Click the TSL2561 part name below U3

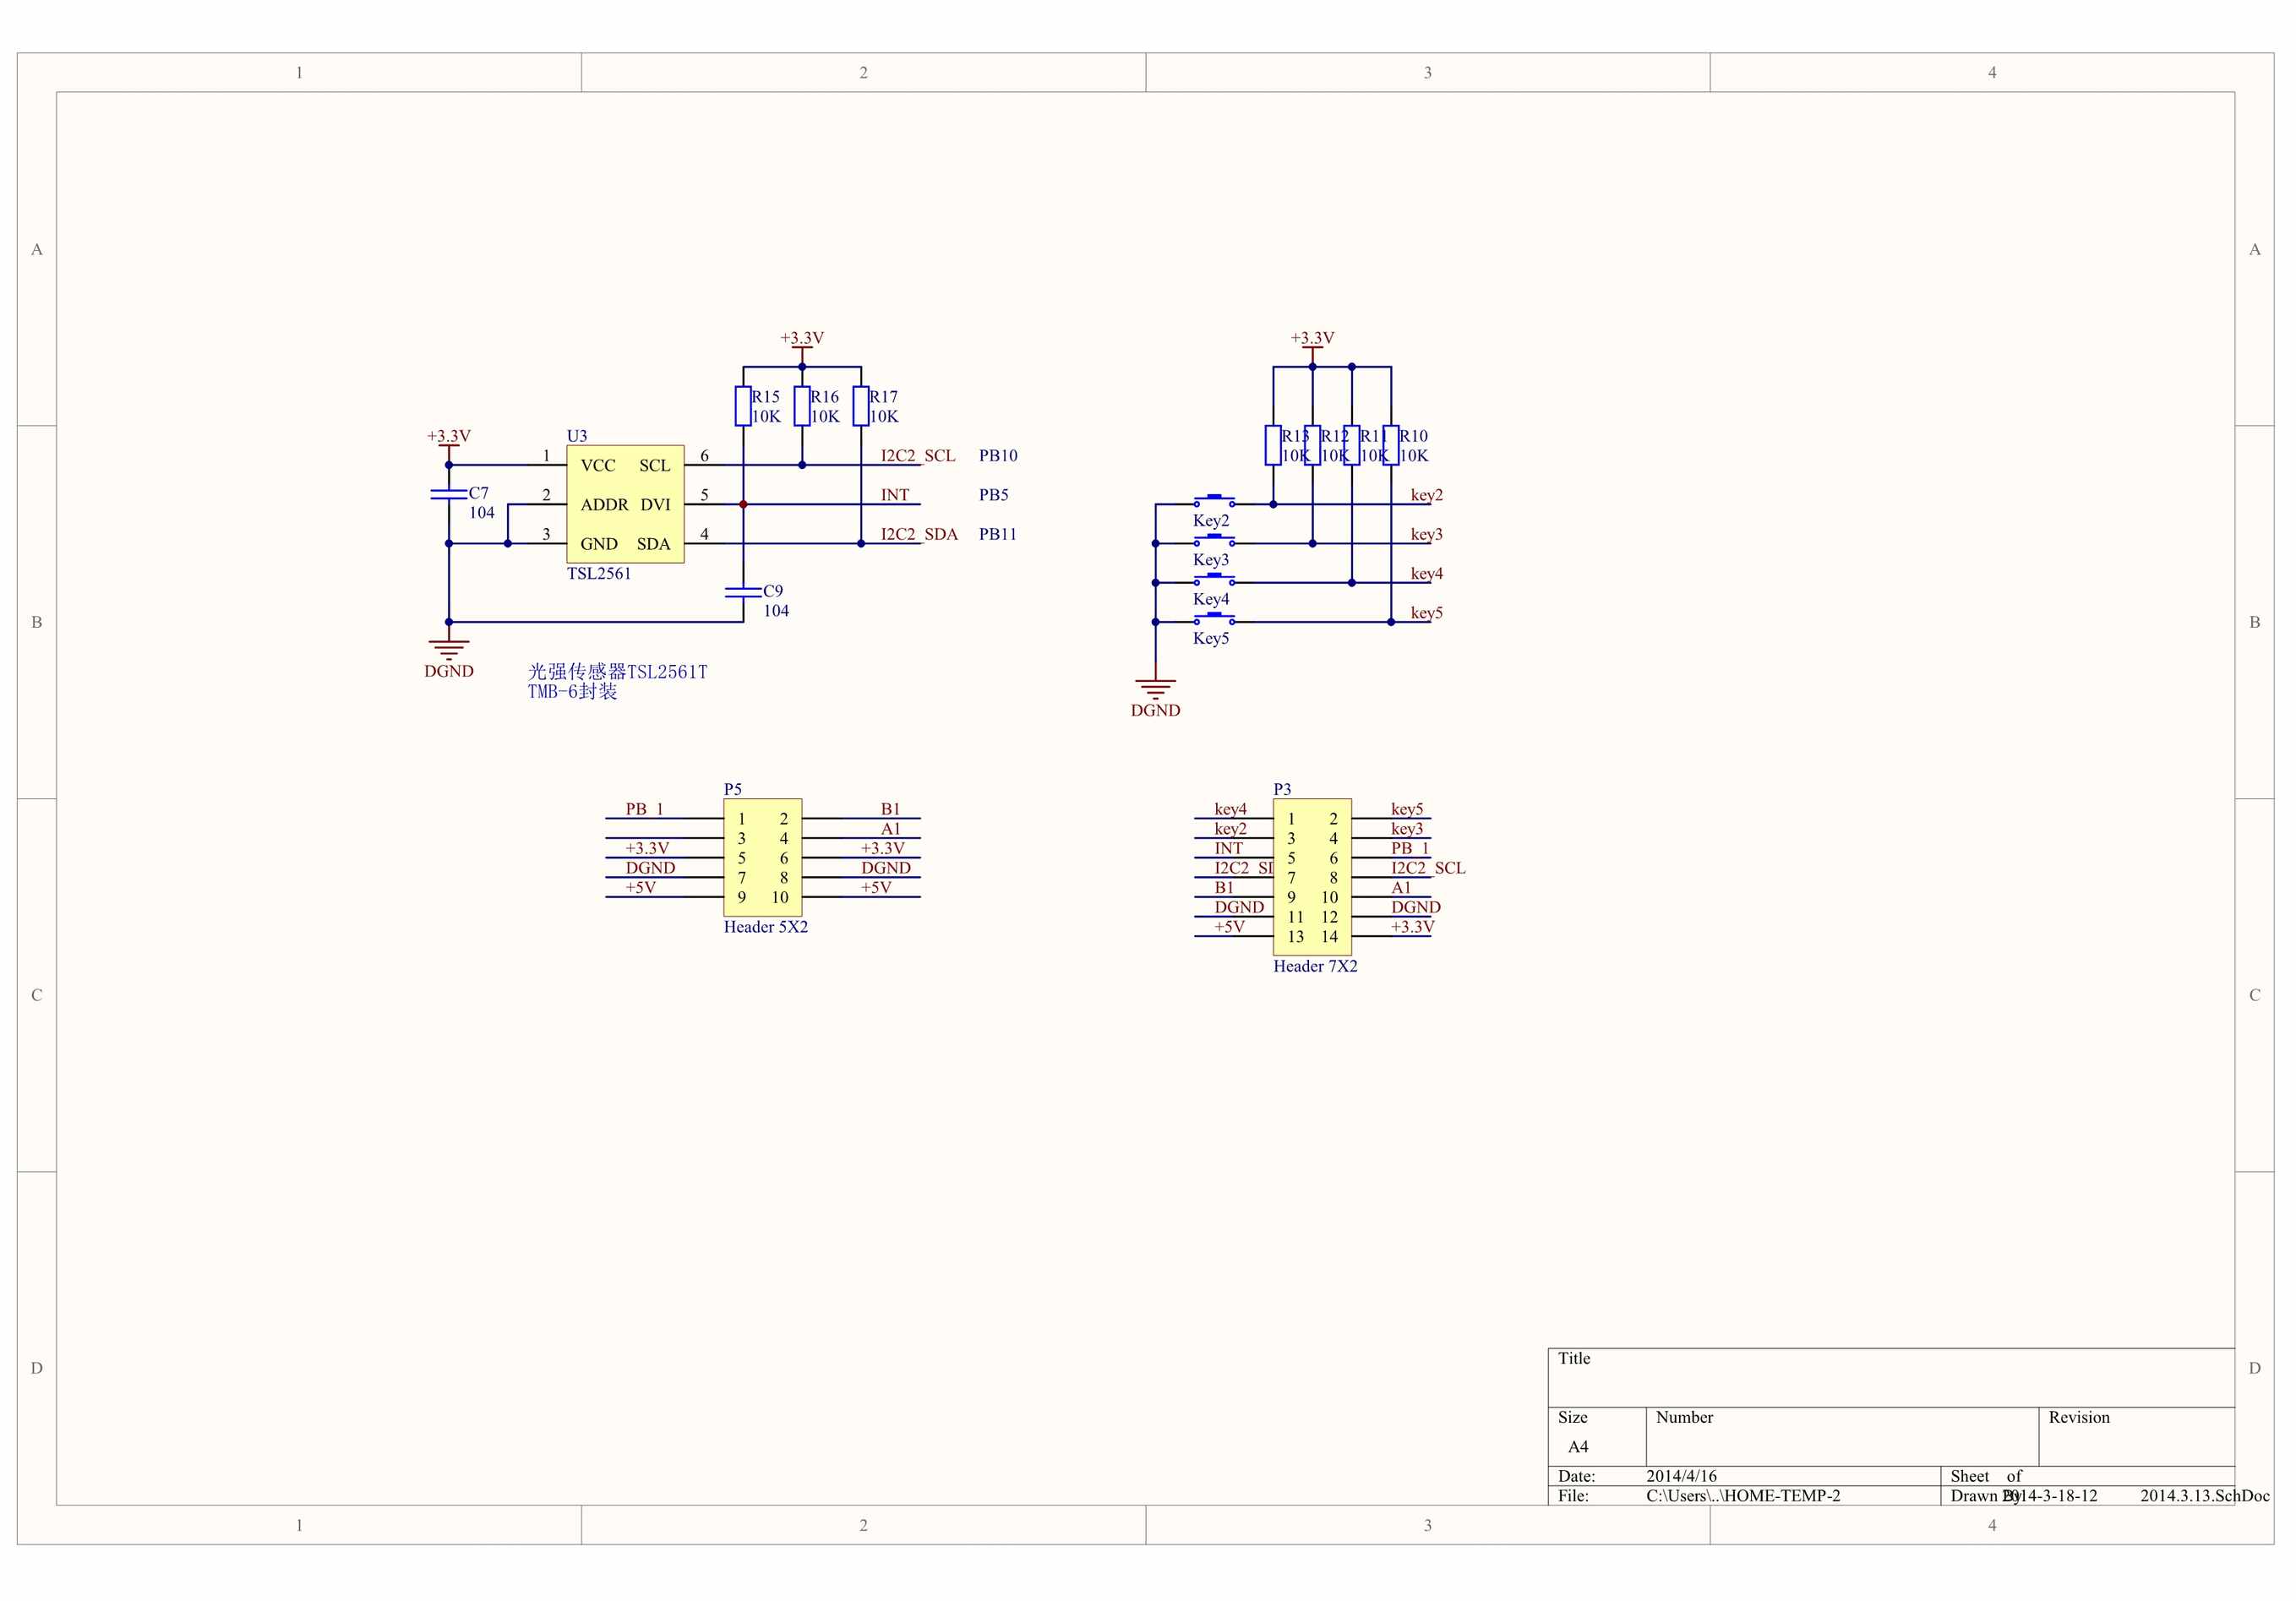pyautogui.click(x=599, y=574)
